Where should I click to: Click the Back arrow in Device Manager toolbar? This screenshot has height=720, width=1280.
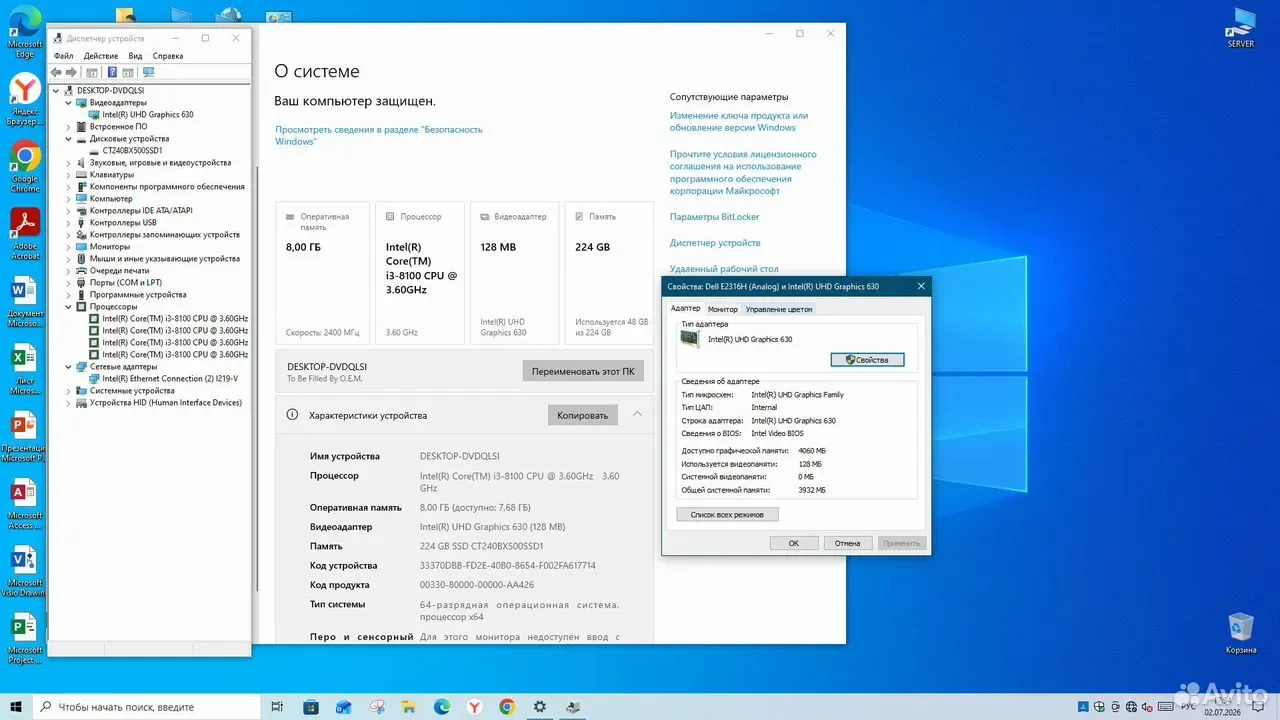tap(56, 72)
